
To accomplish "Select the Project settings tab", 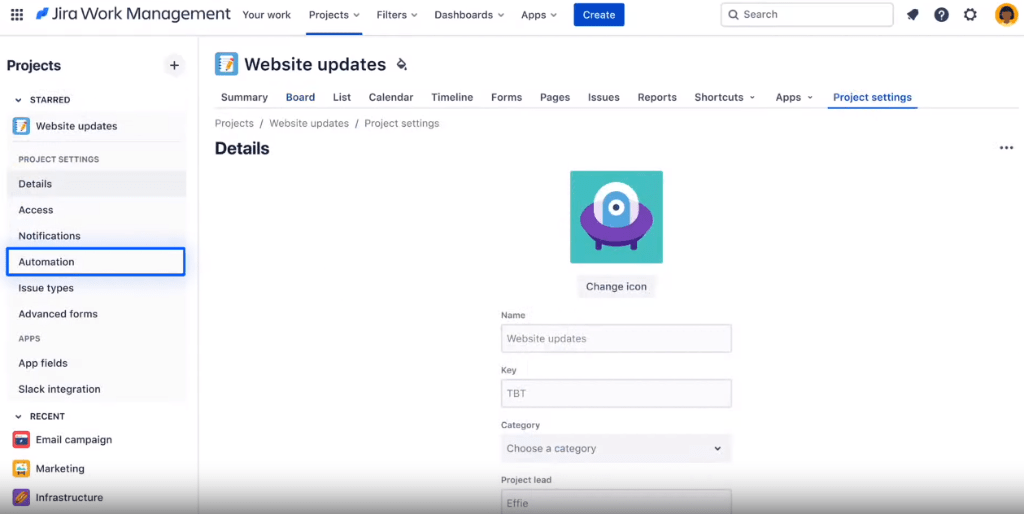I will [872, 97].
